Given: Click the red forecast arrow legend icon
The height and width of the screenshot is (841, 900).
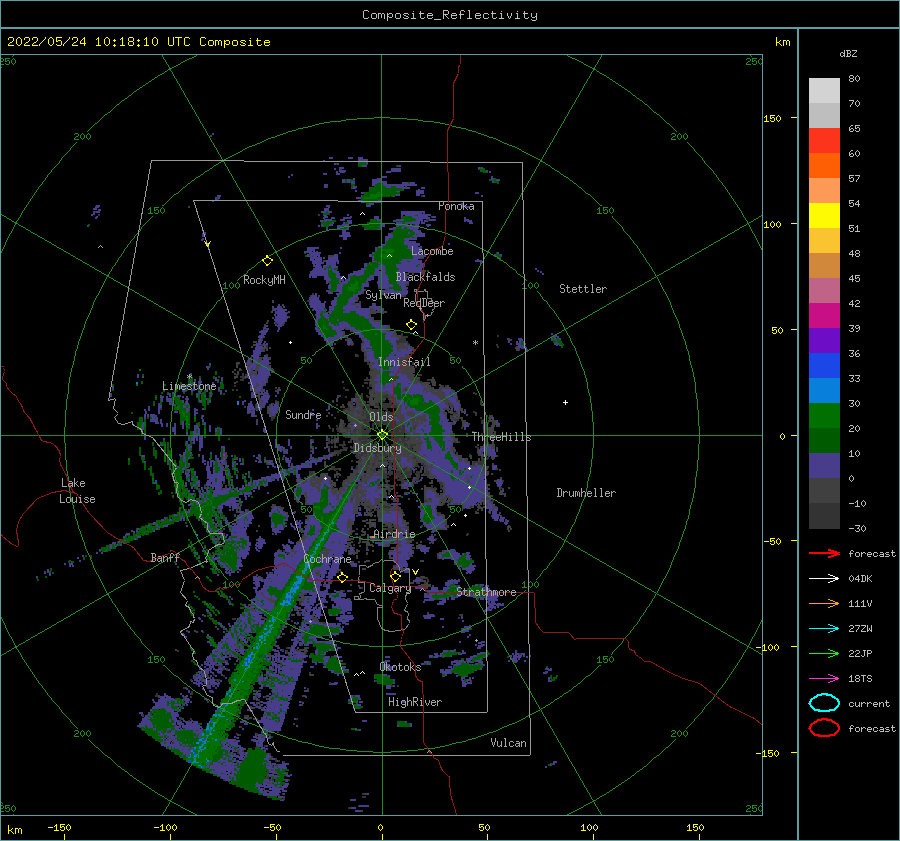Looking at the screenshot, I should coord(824,553).
